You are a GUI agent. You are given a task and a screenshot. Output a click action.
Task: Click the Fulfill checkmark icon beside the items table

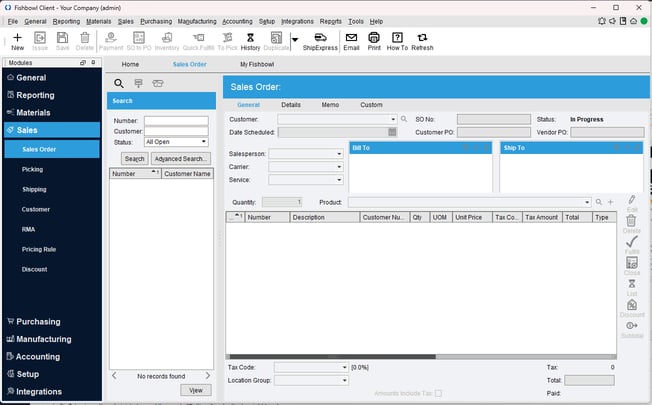632,242
